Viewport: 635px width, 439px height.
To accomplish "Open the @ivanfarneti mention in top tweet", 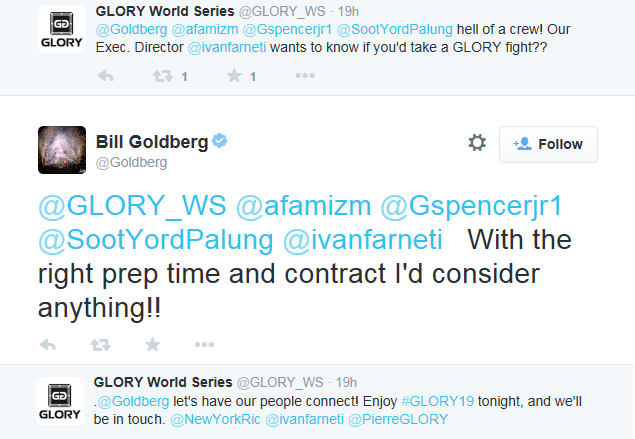I will pyautogui.click(x=227, y=47).
